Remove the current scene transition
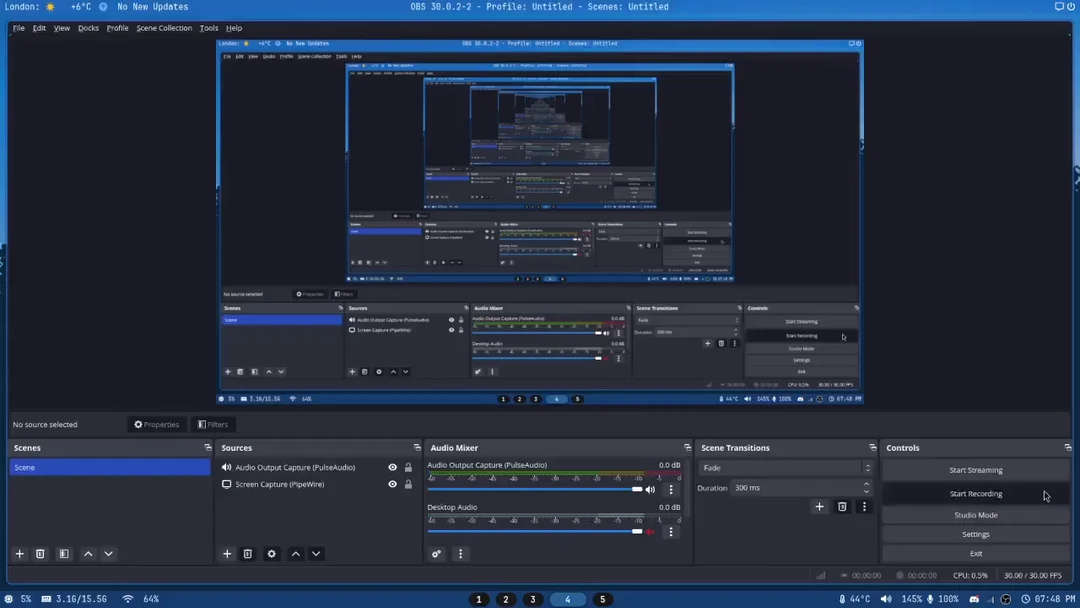This screenshot has width=1080, height=608. pyautogui.click(x=842, y=507)
